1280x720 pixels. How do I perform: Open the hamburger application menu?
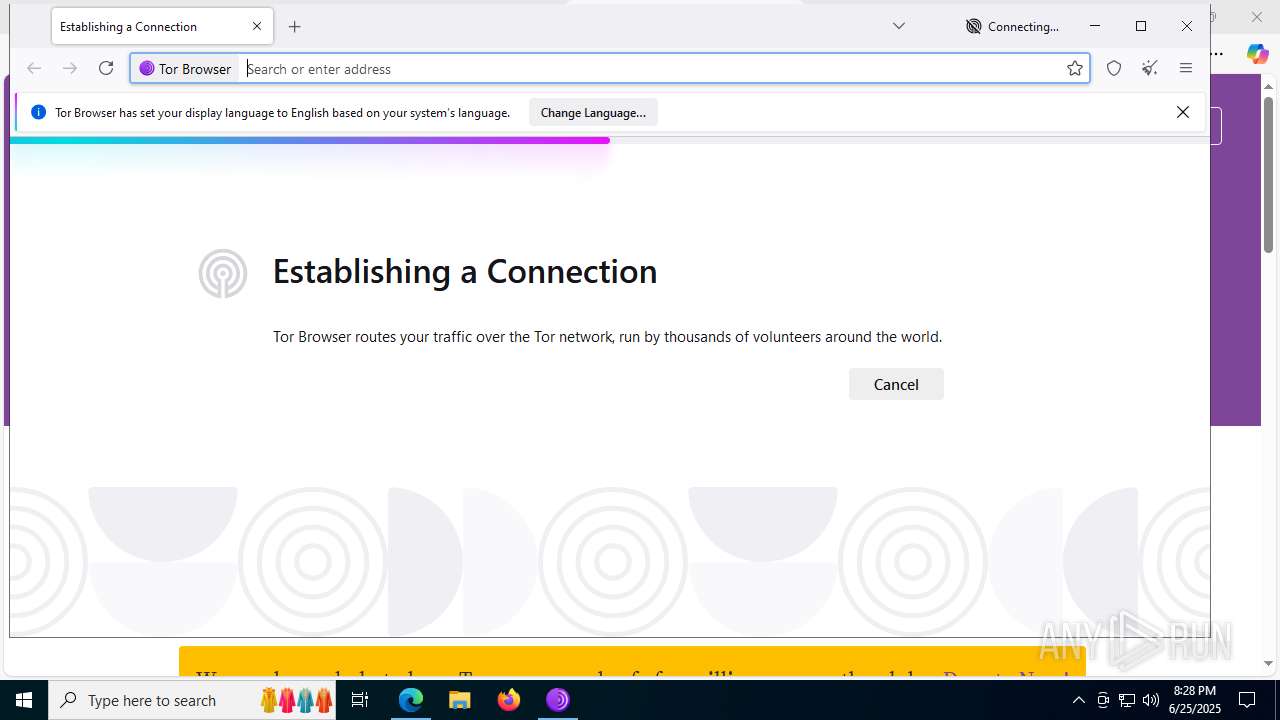[x=1186, y=68]
